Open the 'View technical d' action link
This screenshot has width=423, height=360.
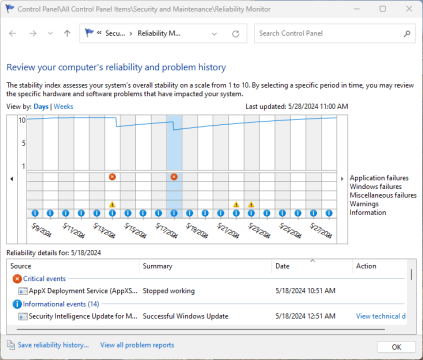(x=381, y=316)
